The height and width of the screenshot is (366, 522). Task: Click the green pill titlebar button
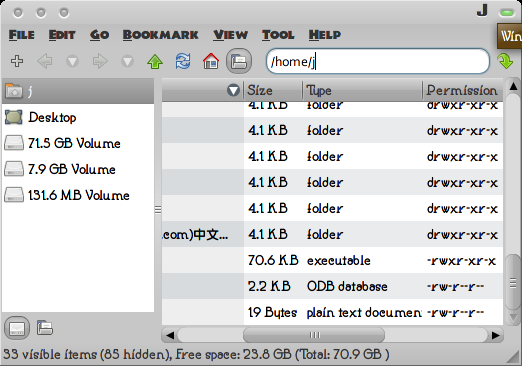(507, 13)
